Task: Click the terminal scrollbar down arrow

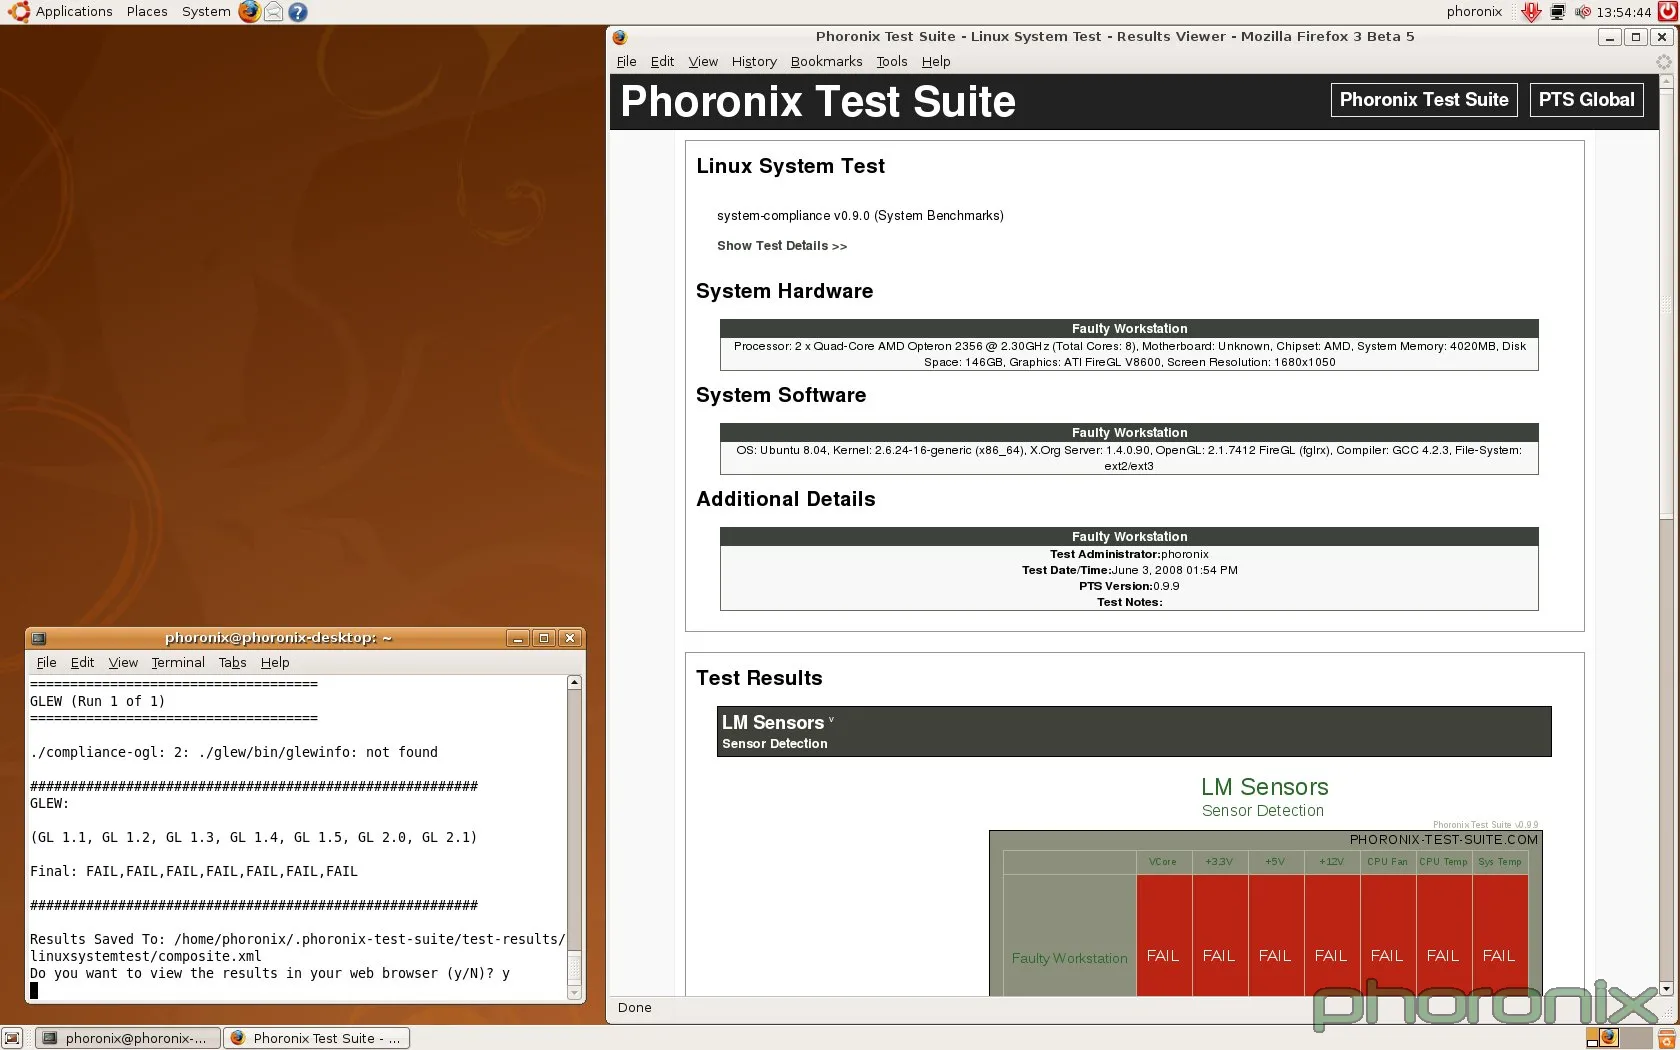Action: click(574, 993)
